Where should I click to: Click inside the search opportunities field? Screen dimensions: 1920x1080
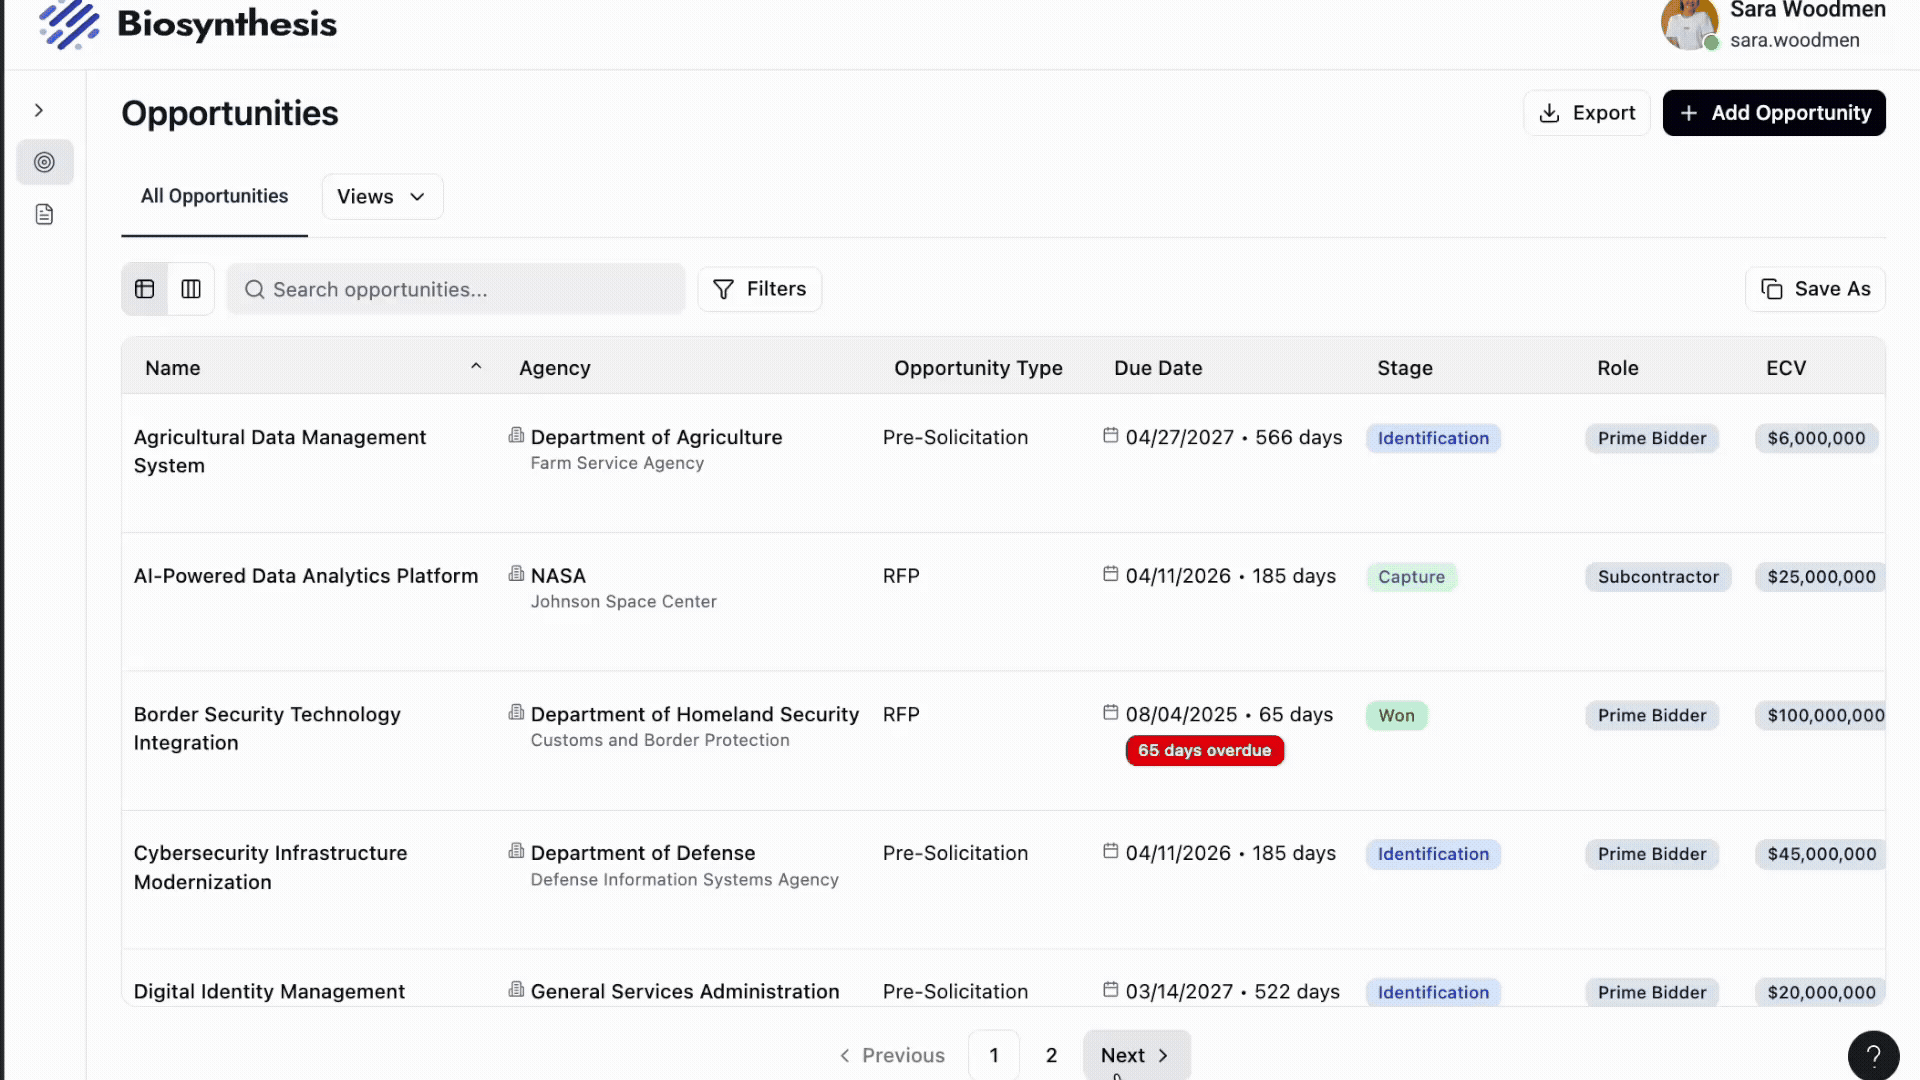[x=456, y=289]
